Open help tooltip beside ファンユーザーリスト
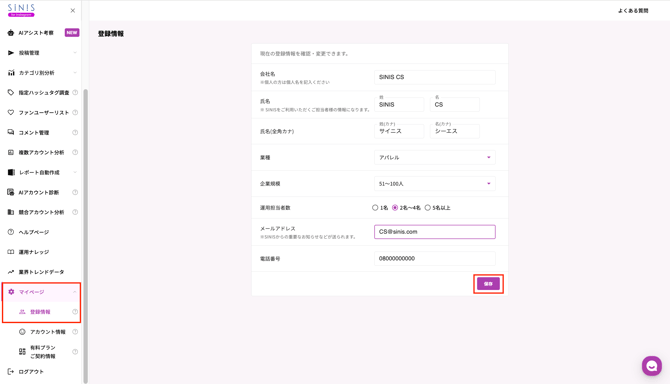This screenshot has height=384, width=670. tap(75, 112)
